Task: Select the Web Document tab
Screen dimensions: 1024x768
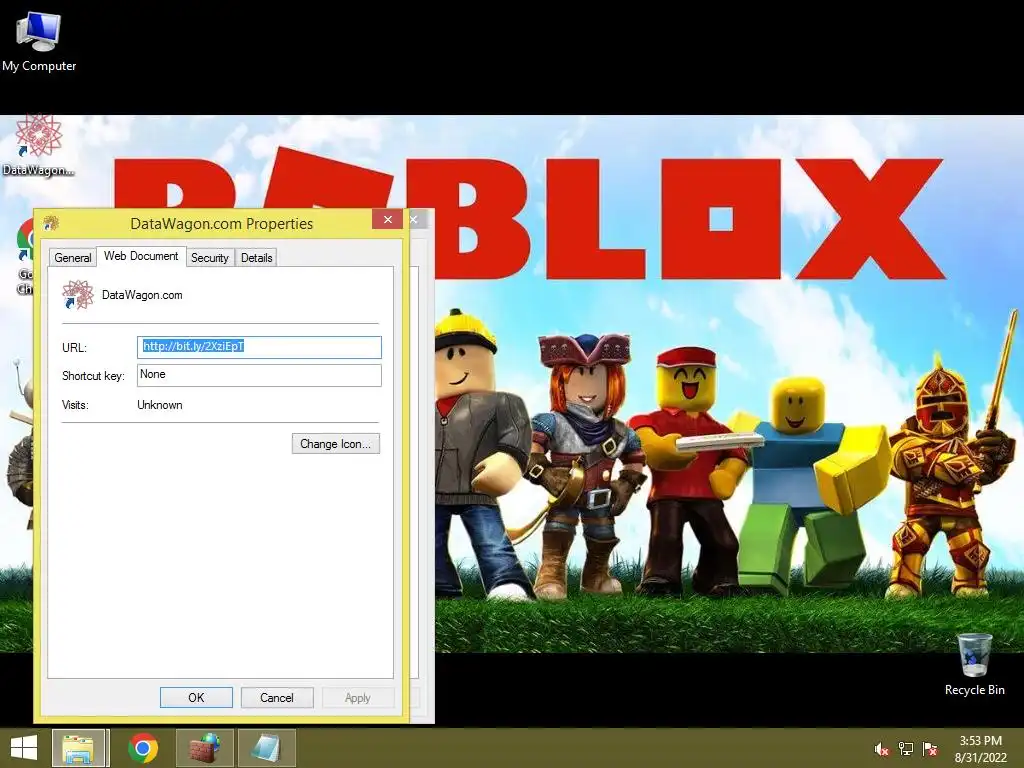Action: [141, 256]
